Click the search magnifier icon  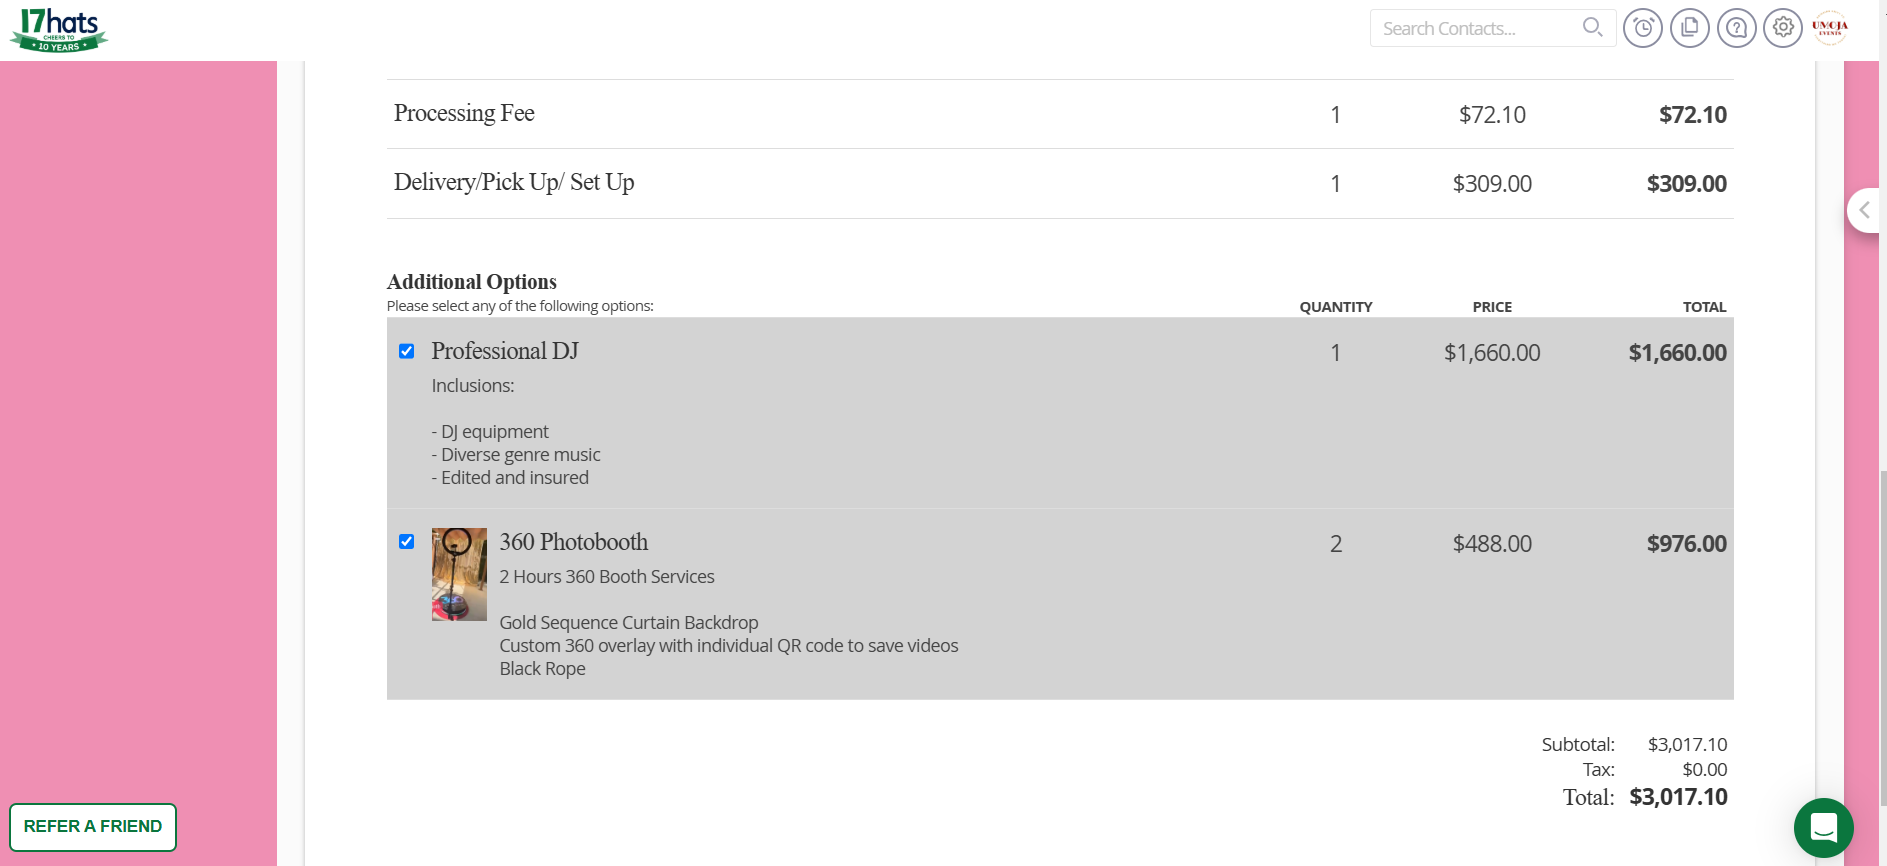click(1592, 28)
